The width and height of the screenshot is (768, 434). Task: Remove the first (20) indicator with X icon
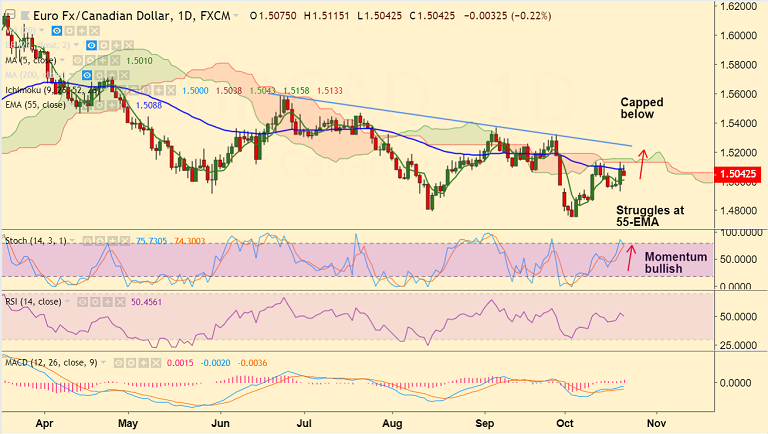click(x=94, y=31)
